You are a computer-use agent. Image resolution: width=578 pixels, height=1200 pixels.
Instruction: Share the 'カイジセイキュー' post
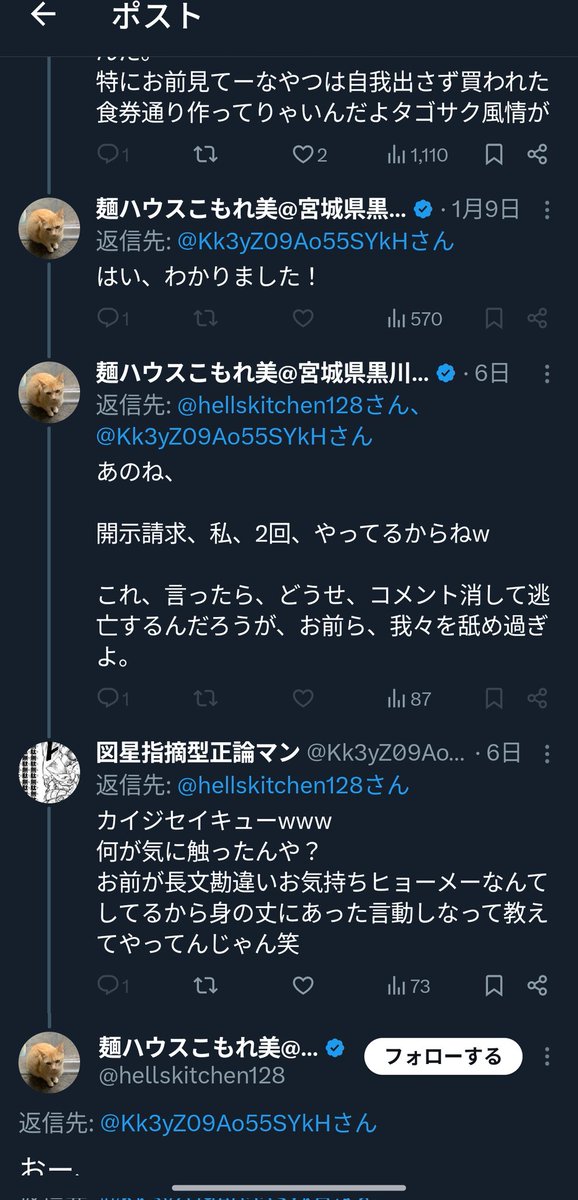tap(537, 986)
